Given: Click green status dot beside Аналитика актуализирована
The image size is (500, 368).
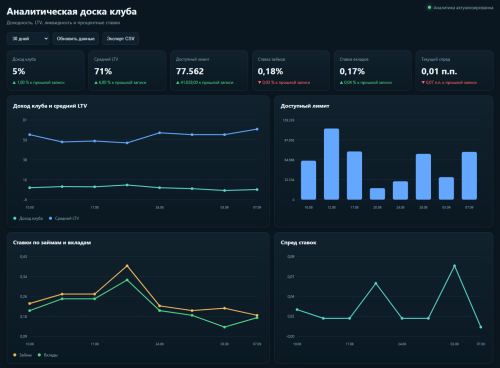Looking at the screenshot, I should (429, 7).
